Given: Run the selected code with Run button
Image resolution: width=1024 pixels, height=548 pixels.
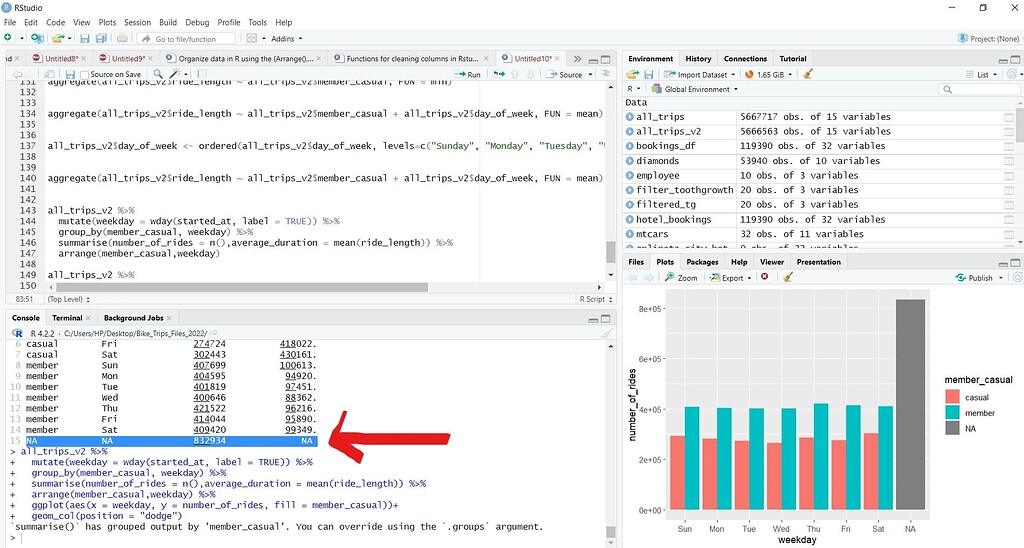Looking at the screenshot, I should point(467,75).
